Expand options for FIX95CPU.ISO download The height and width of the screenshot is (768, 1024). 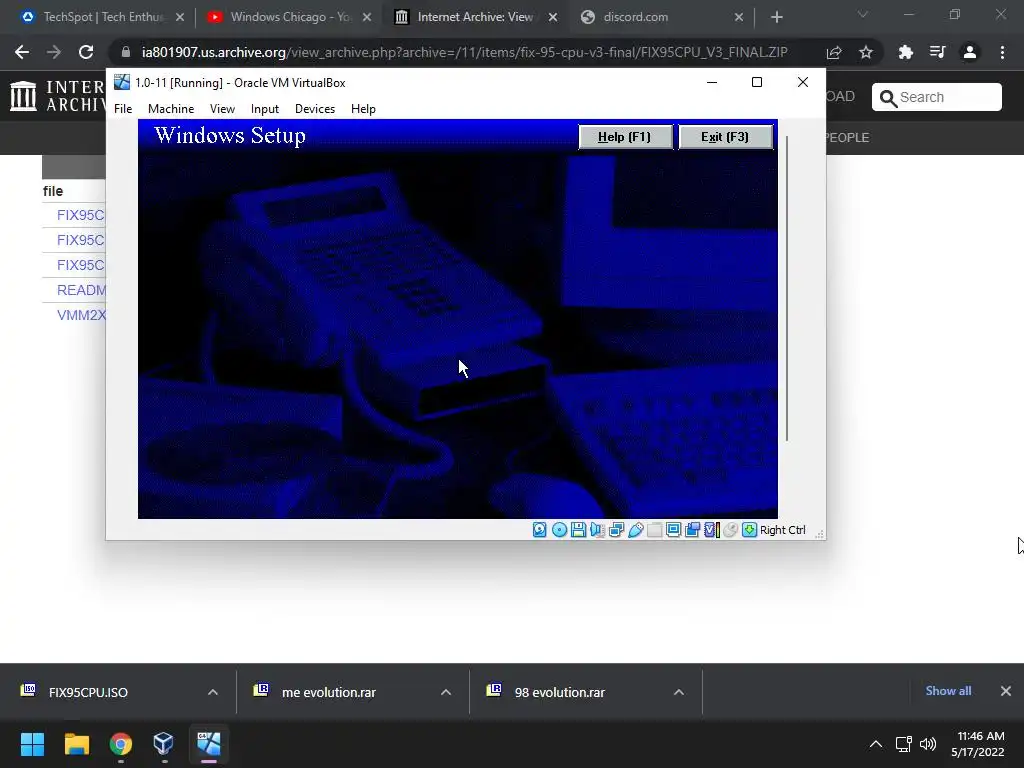tap(213, 692)
